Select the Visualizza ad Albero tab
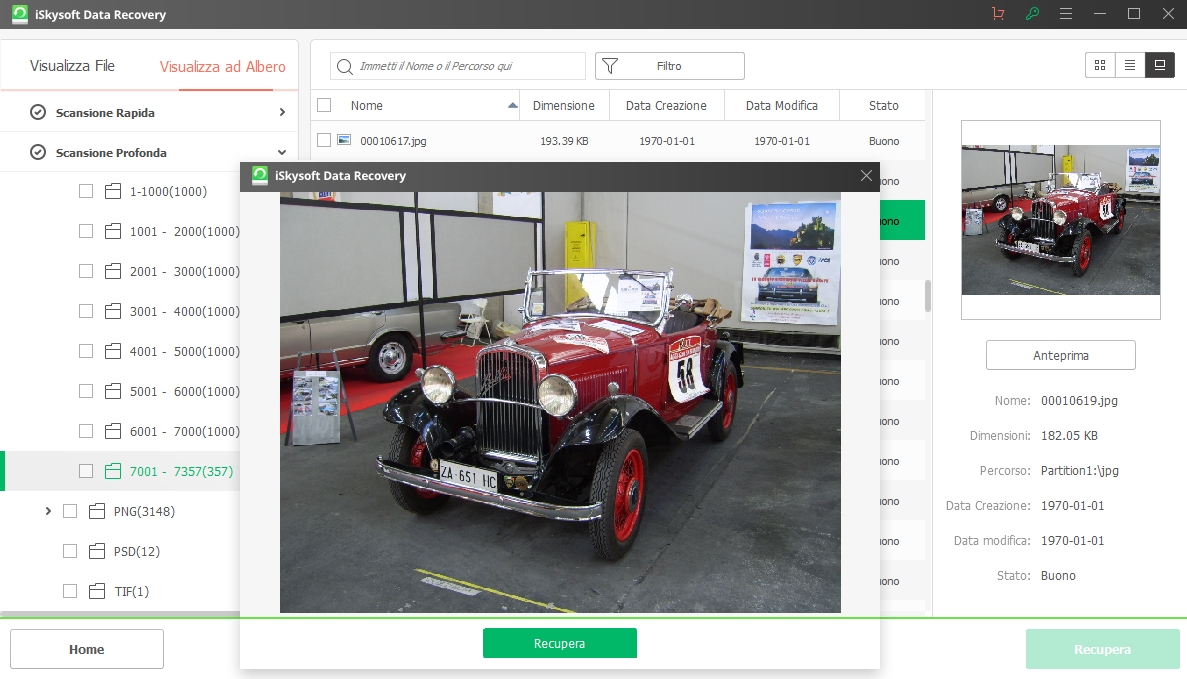Viewport: 1187px width, 679px height. pos(223,67)
